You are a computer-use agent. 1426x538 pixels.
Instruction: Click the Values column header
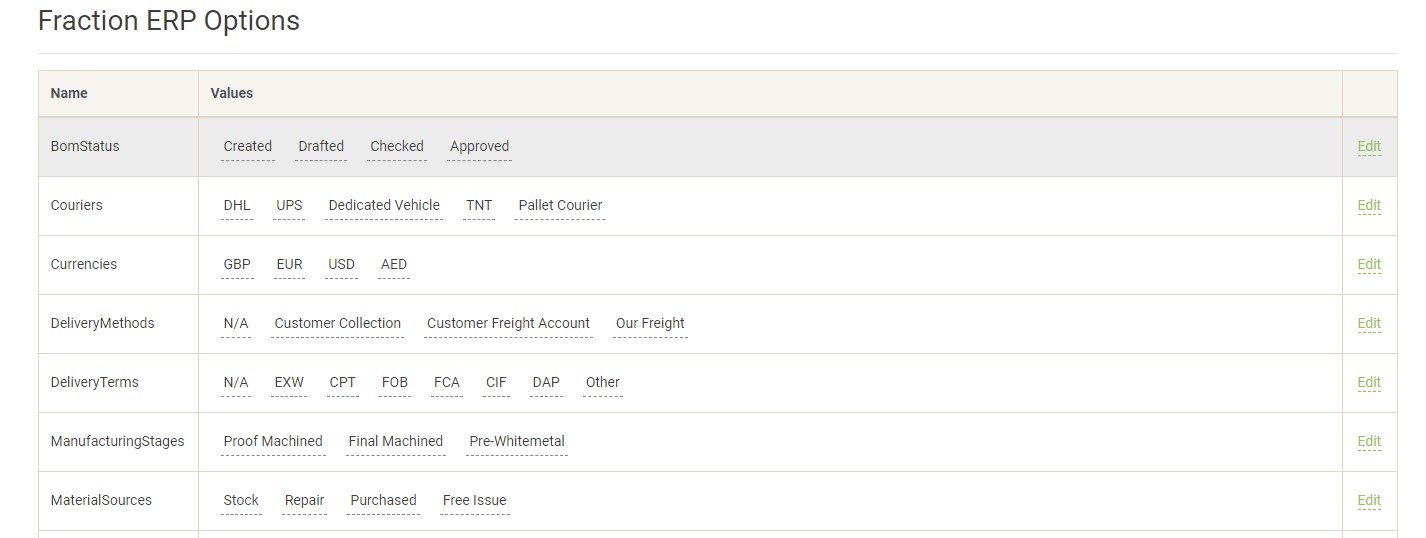(x=232, y=93)
